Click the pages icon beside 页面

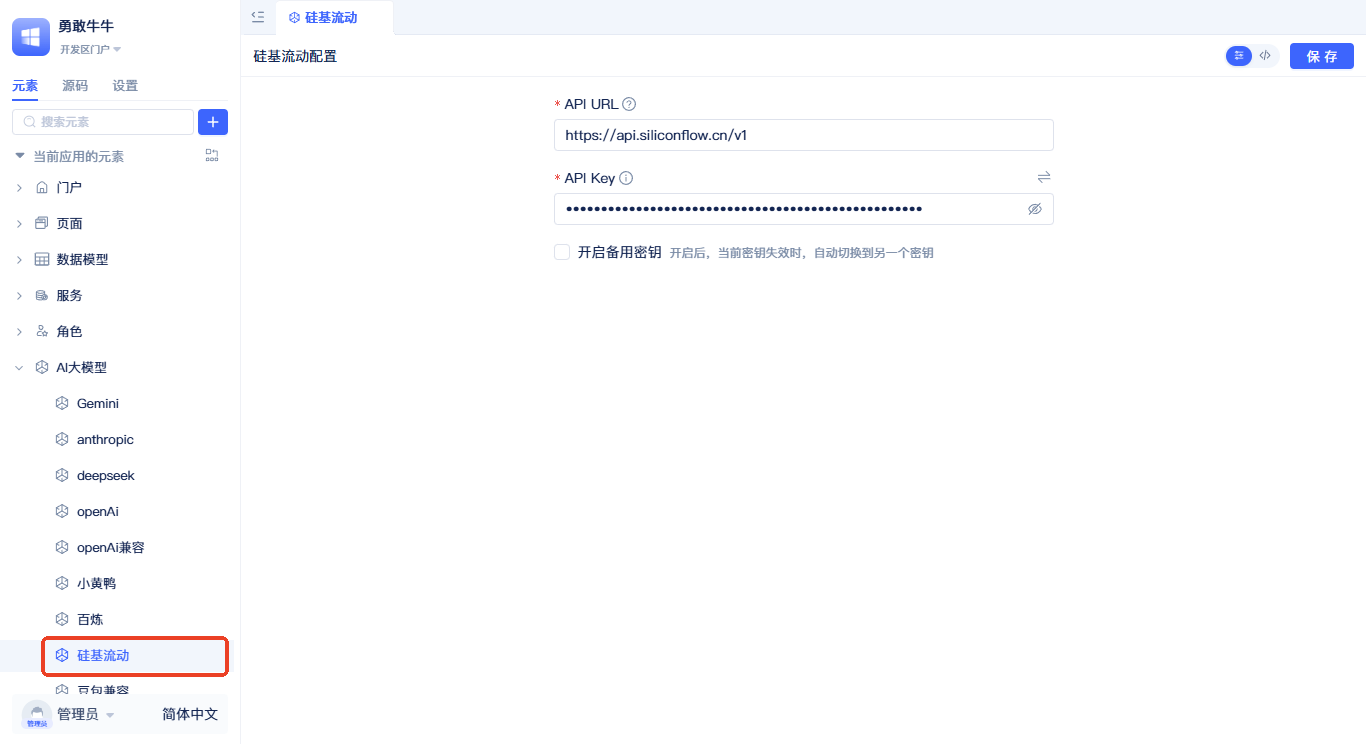(x=42, y=223)
